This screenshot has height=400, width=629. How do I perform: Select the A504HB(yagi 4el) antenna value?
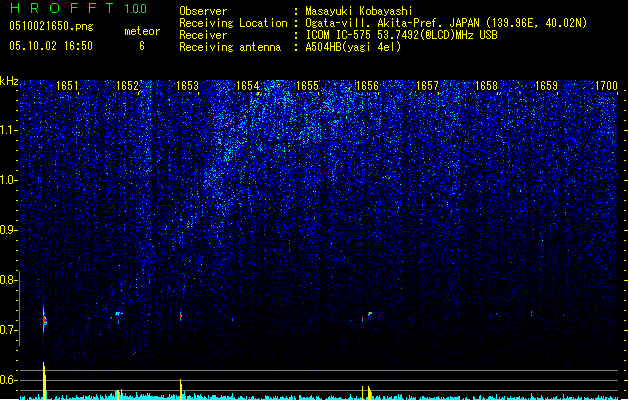353,47
